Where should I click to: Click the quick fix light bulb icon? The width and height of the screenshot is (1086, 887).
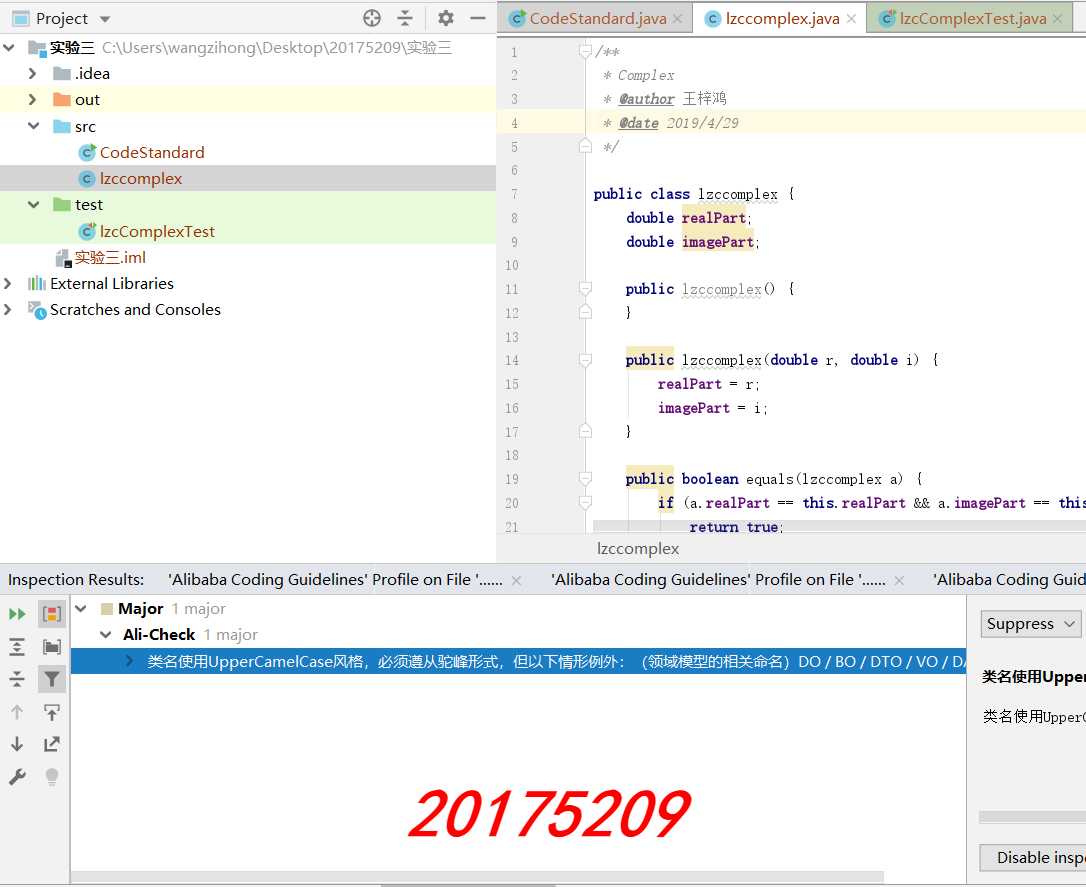pos(52,777)
